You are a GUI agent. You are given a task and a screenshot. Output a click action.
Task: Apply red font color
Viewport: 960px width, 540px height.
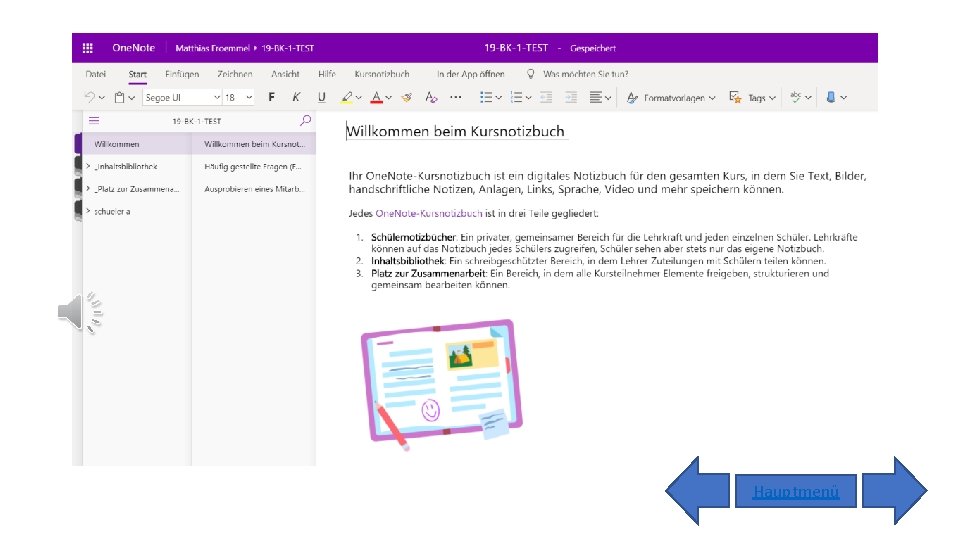point(377,97)
